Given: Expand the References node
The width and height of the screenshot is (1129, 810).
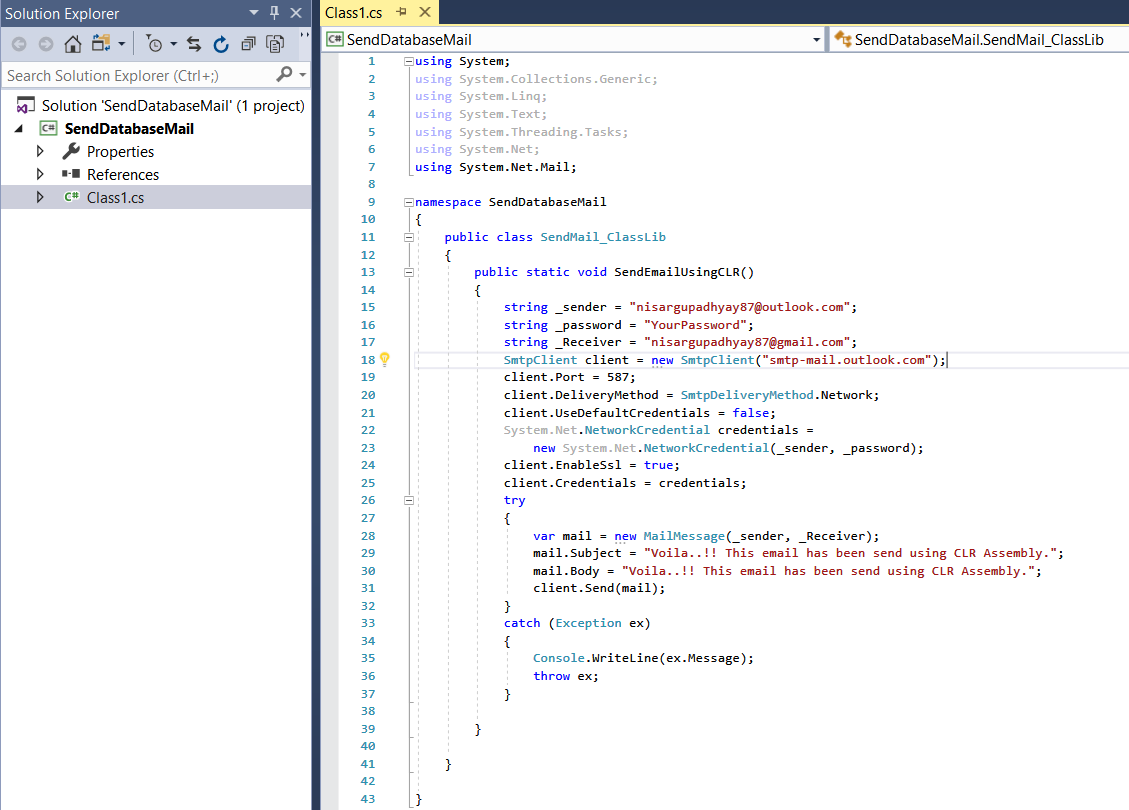Looking at the screenshot, I should tap(41, 175).
